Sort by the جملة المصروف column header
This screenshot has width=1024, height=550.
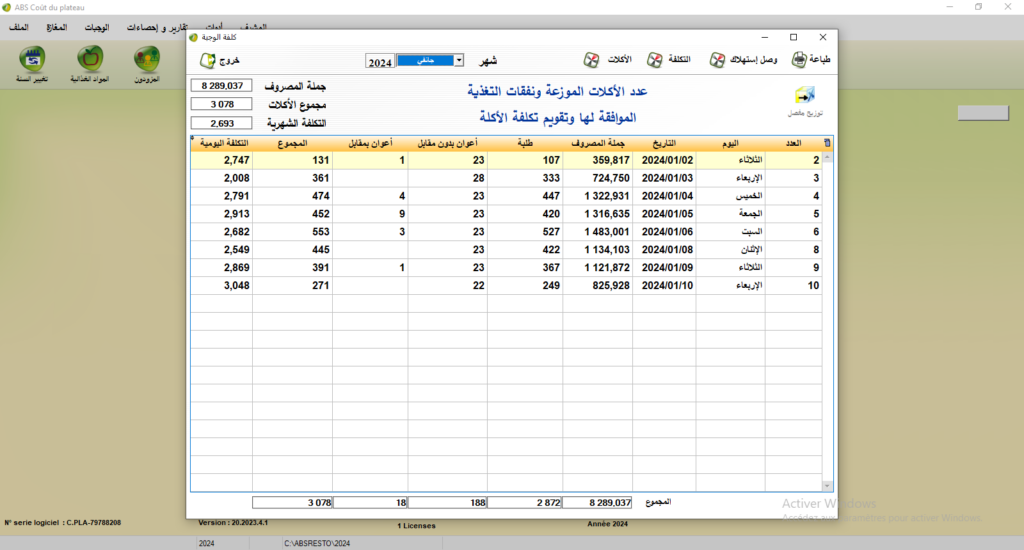pos(598,142)
